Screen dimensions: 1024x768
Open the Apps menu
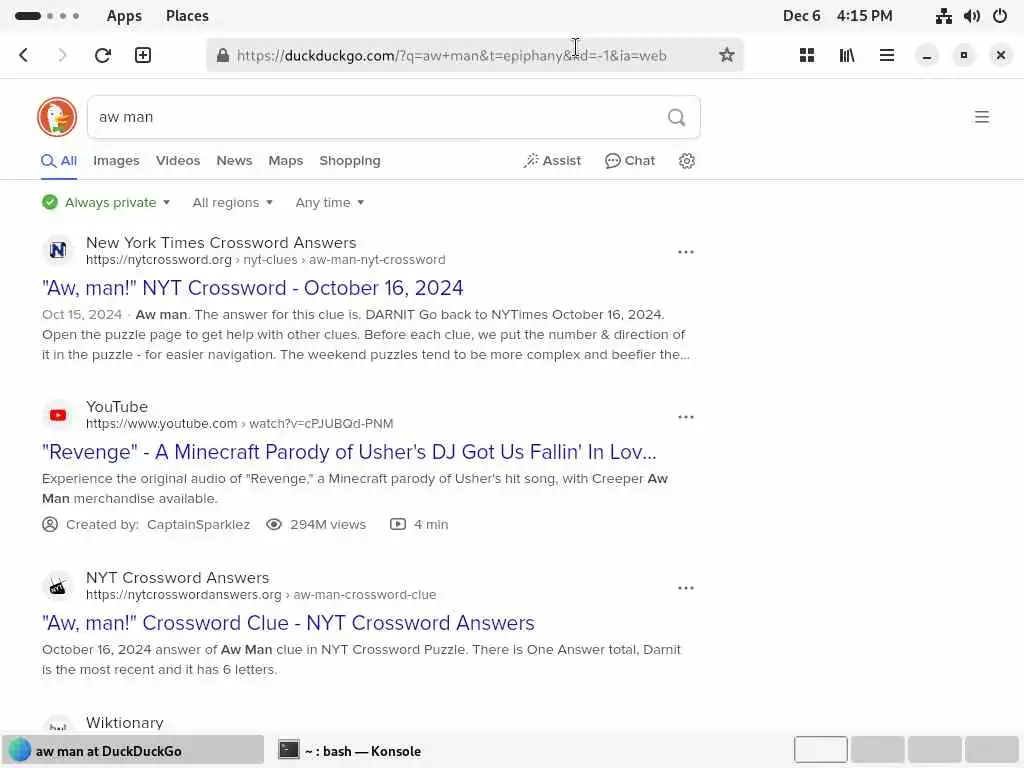[124, 16]
